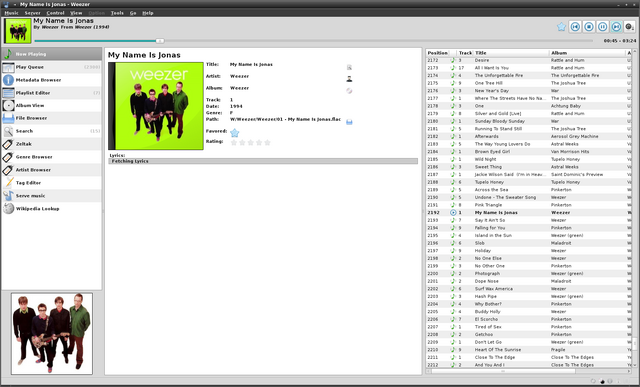
Task: Open the Now Playing view
Action: coord(51,54)
